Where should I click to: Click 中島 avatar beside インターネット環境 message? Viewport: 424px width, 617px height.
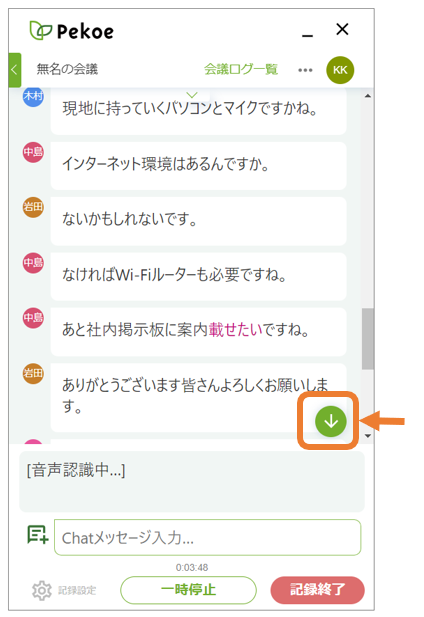click(33, 152)
